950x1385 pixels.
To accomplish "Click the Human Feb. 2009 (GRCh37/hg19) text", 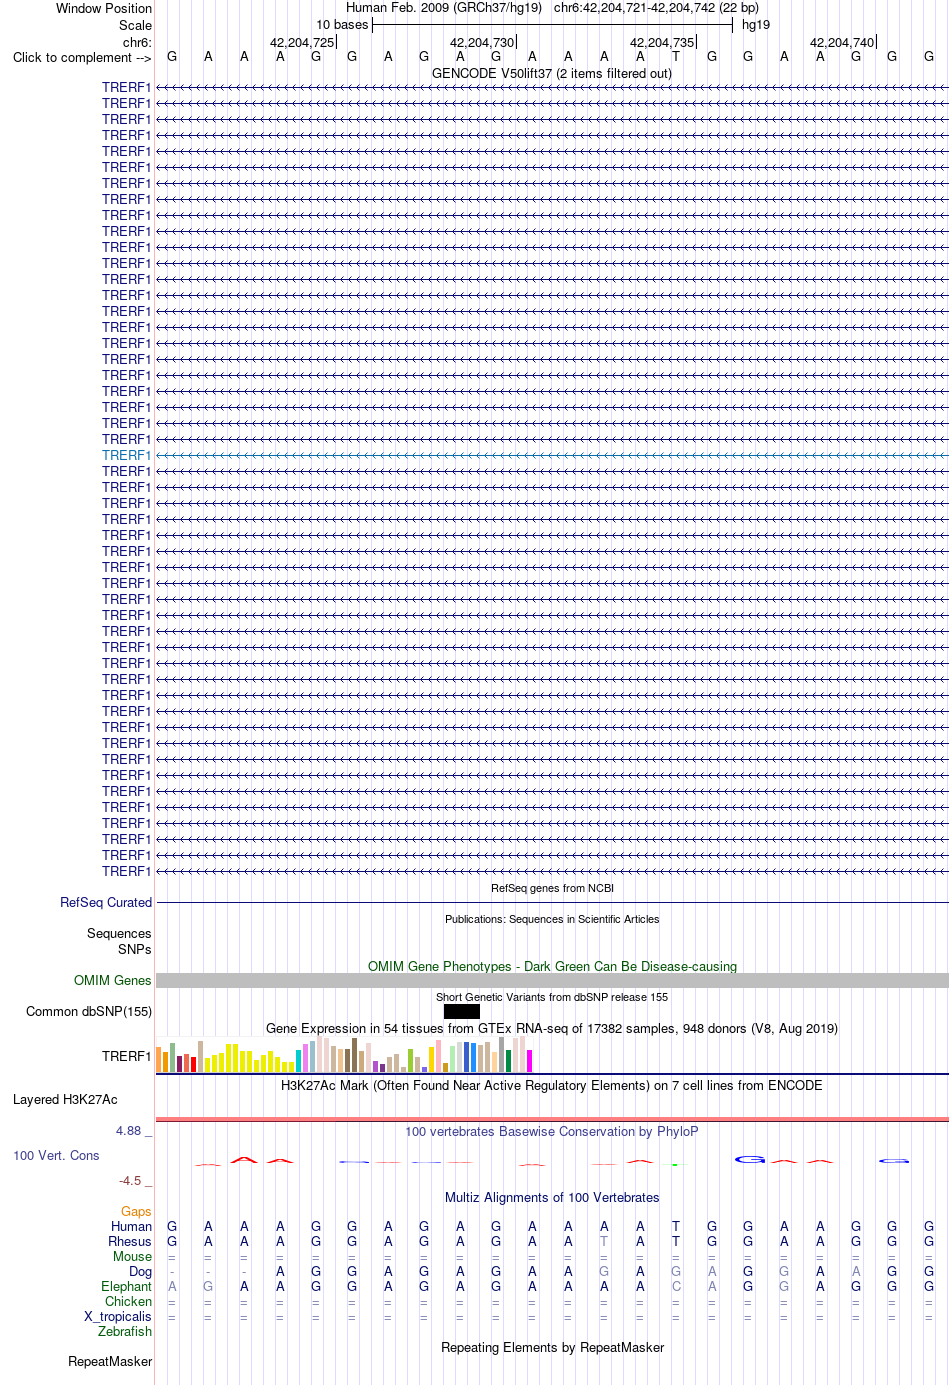I will point(444,8).
